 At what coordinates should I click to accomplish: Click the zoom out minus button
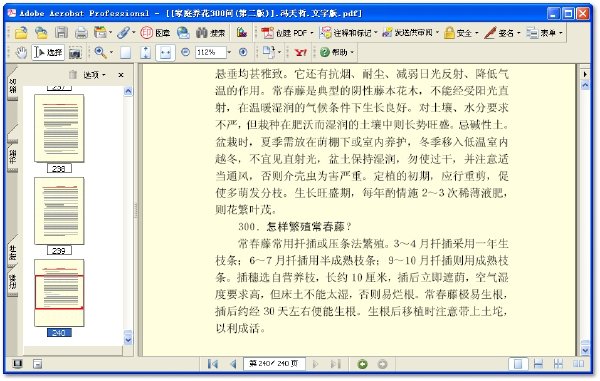(186, 52)
